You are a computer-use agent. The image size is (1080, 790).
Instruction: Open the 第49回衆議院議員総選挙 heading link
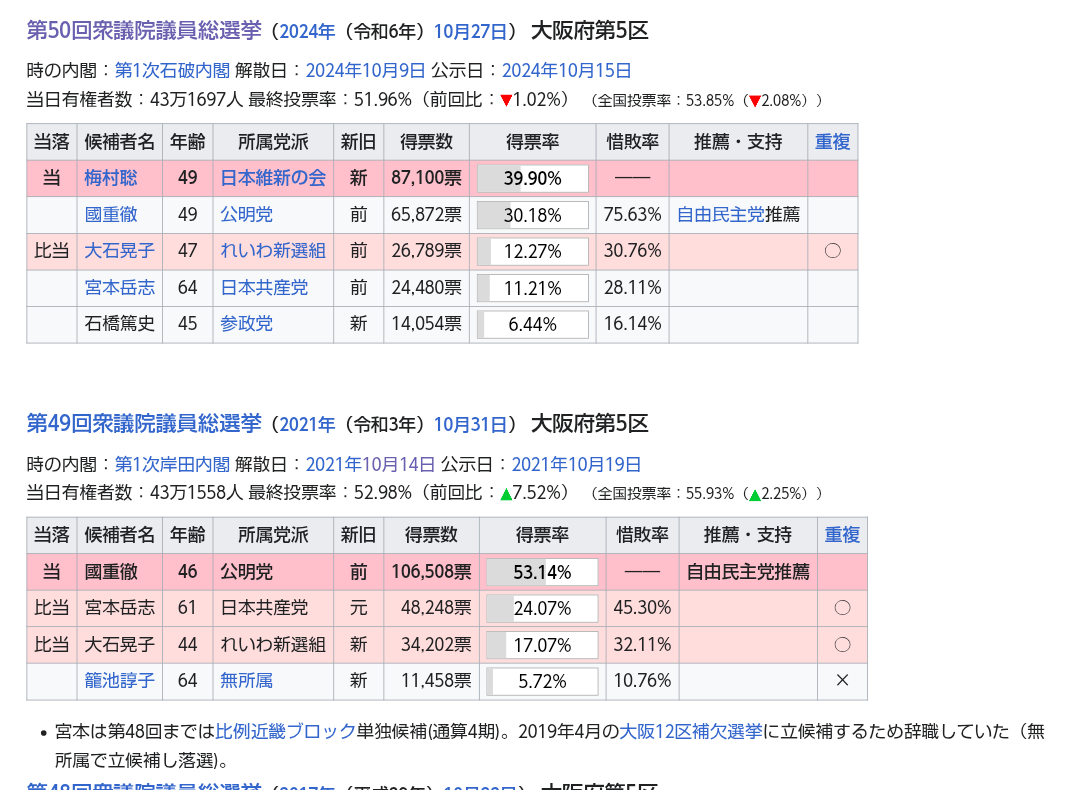[143, 424]
